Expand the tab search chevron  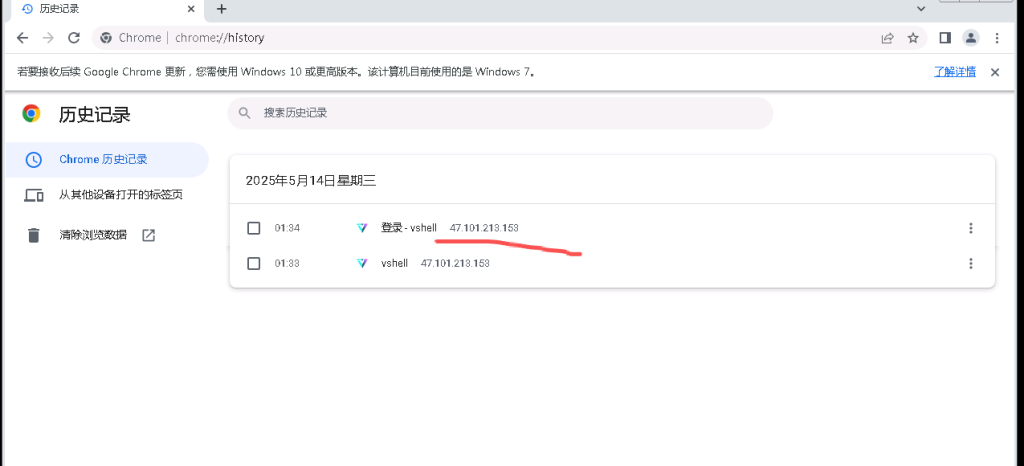pyautogui.click(x=921, y=9)
